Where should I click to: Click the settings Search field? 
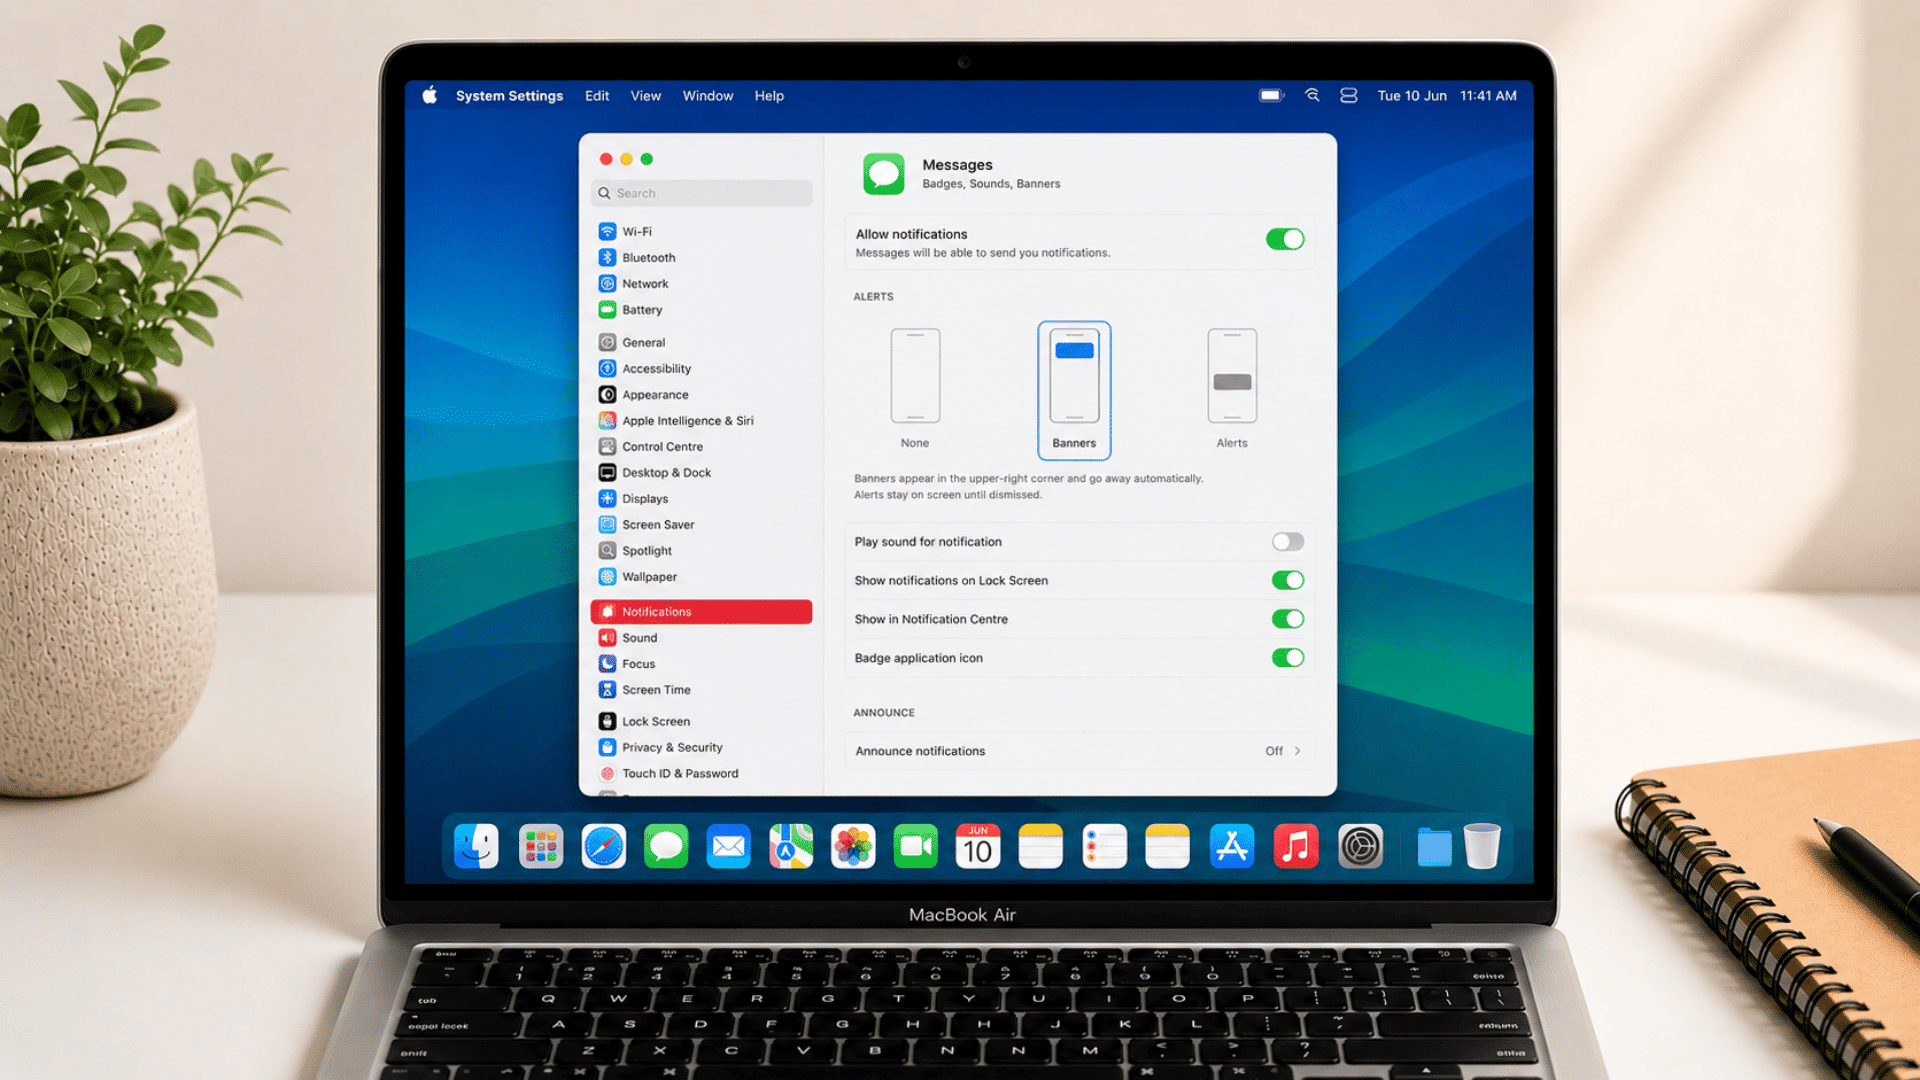pyautogui.click(x=701, y=193)
